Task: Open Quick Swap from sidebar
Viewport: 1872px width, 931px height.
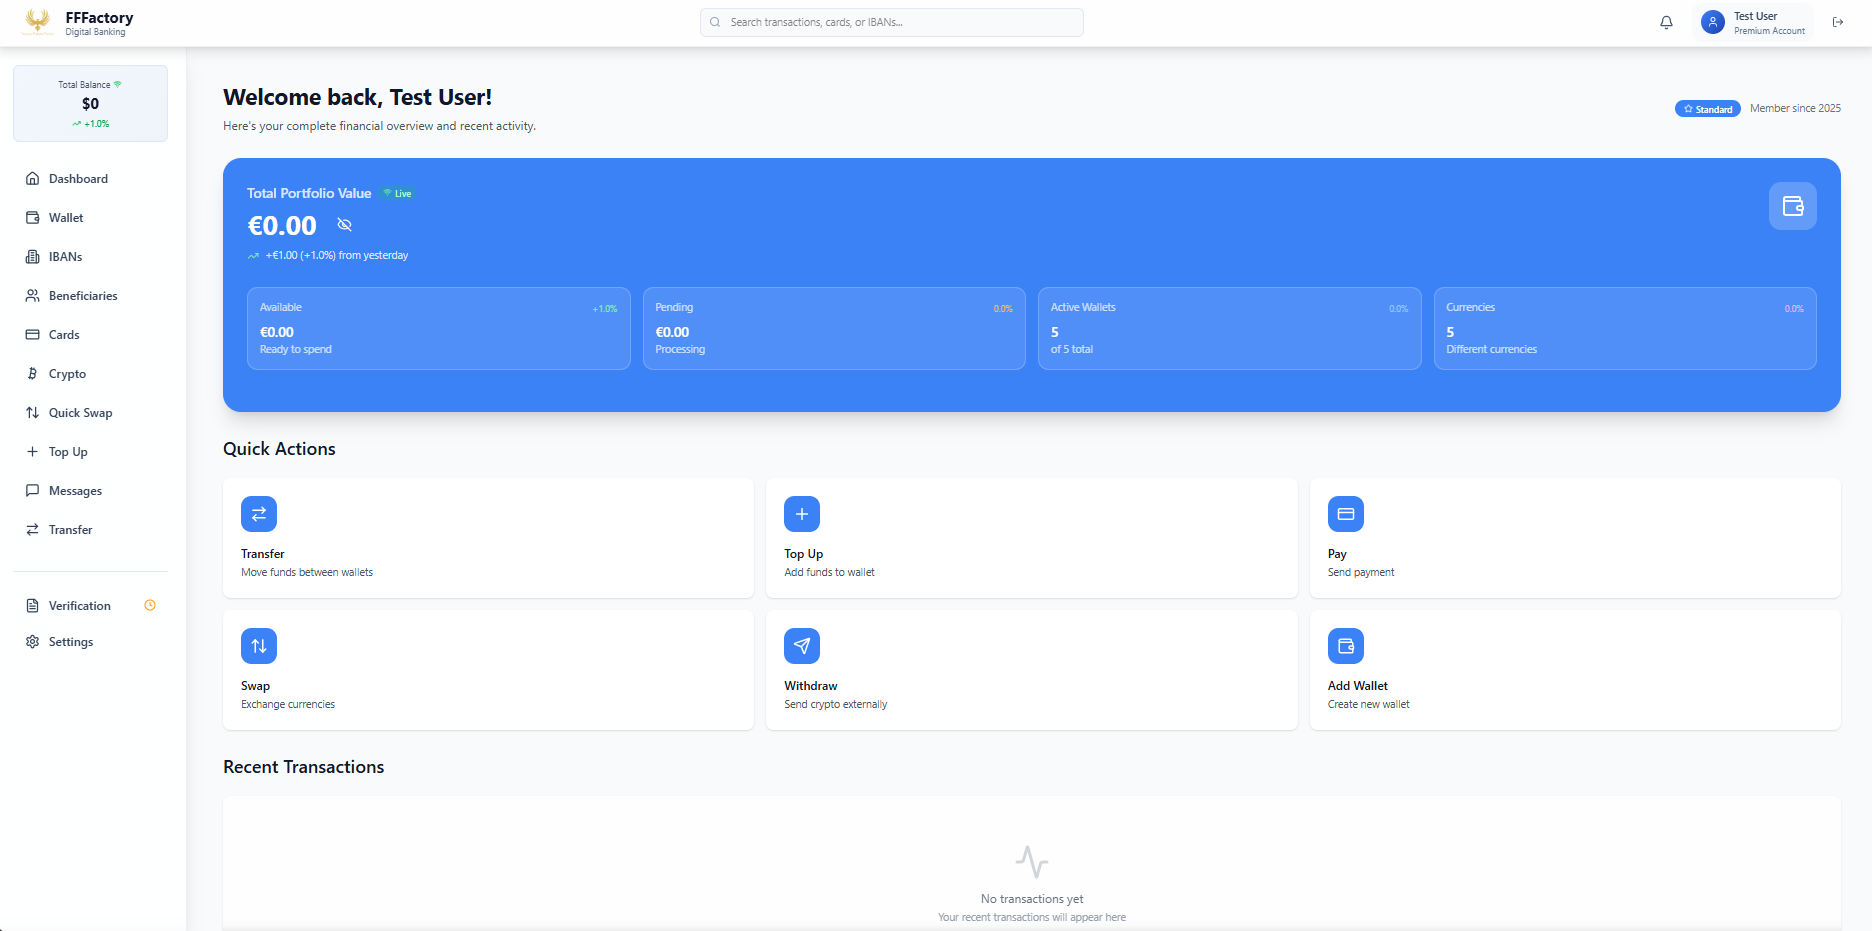Action: click(80, 413)
